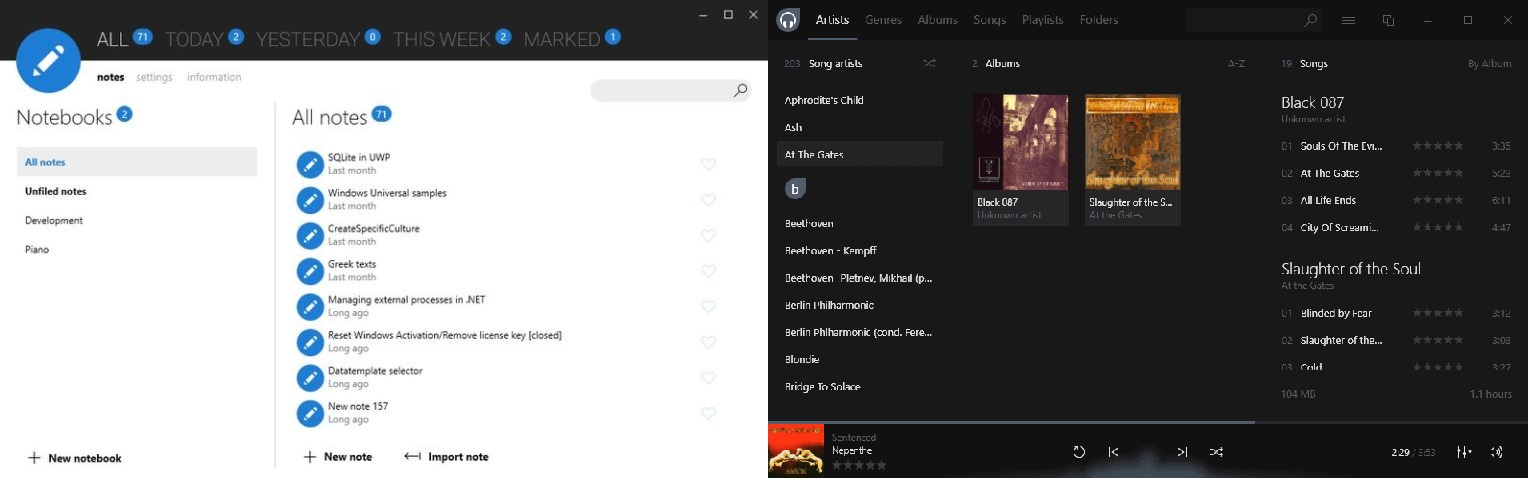This screenshot has height=478, width=1528.
Task: Click the large blue pencil logo in notes app
Action: click(48, 60)
